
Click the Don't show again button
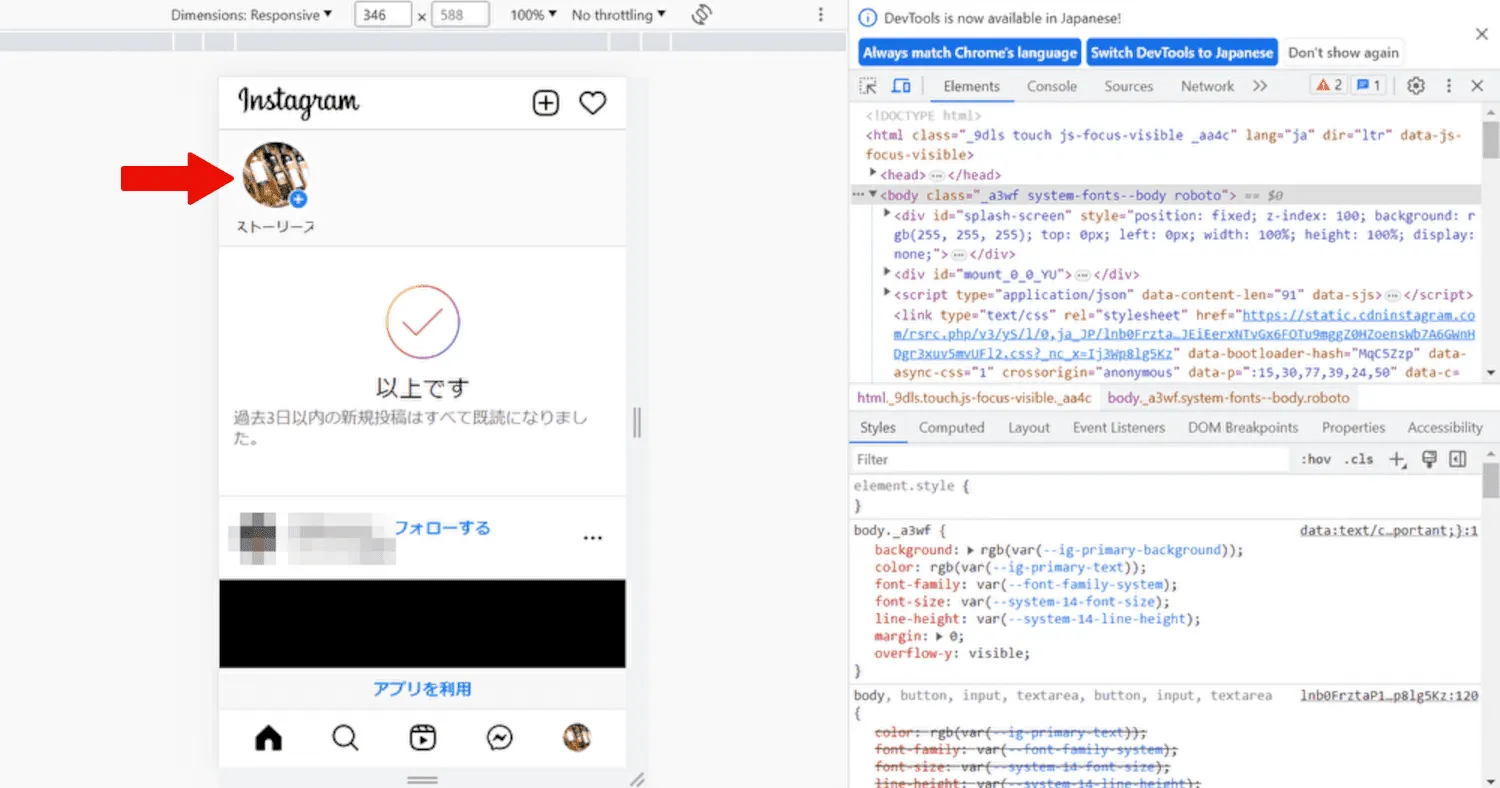pos(1343,53)
